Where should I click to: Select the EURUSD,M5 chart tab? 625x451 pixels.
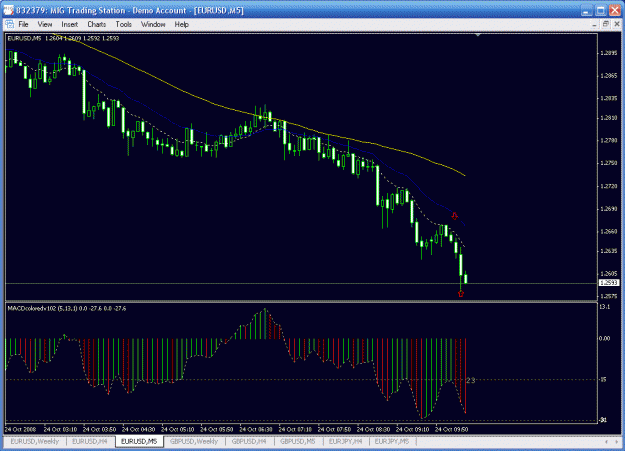139,441
